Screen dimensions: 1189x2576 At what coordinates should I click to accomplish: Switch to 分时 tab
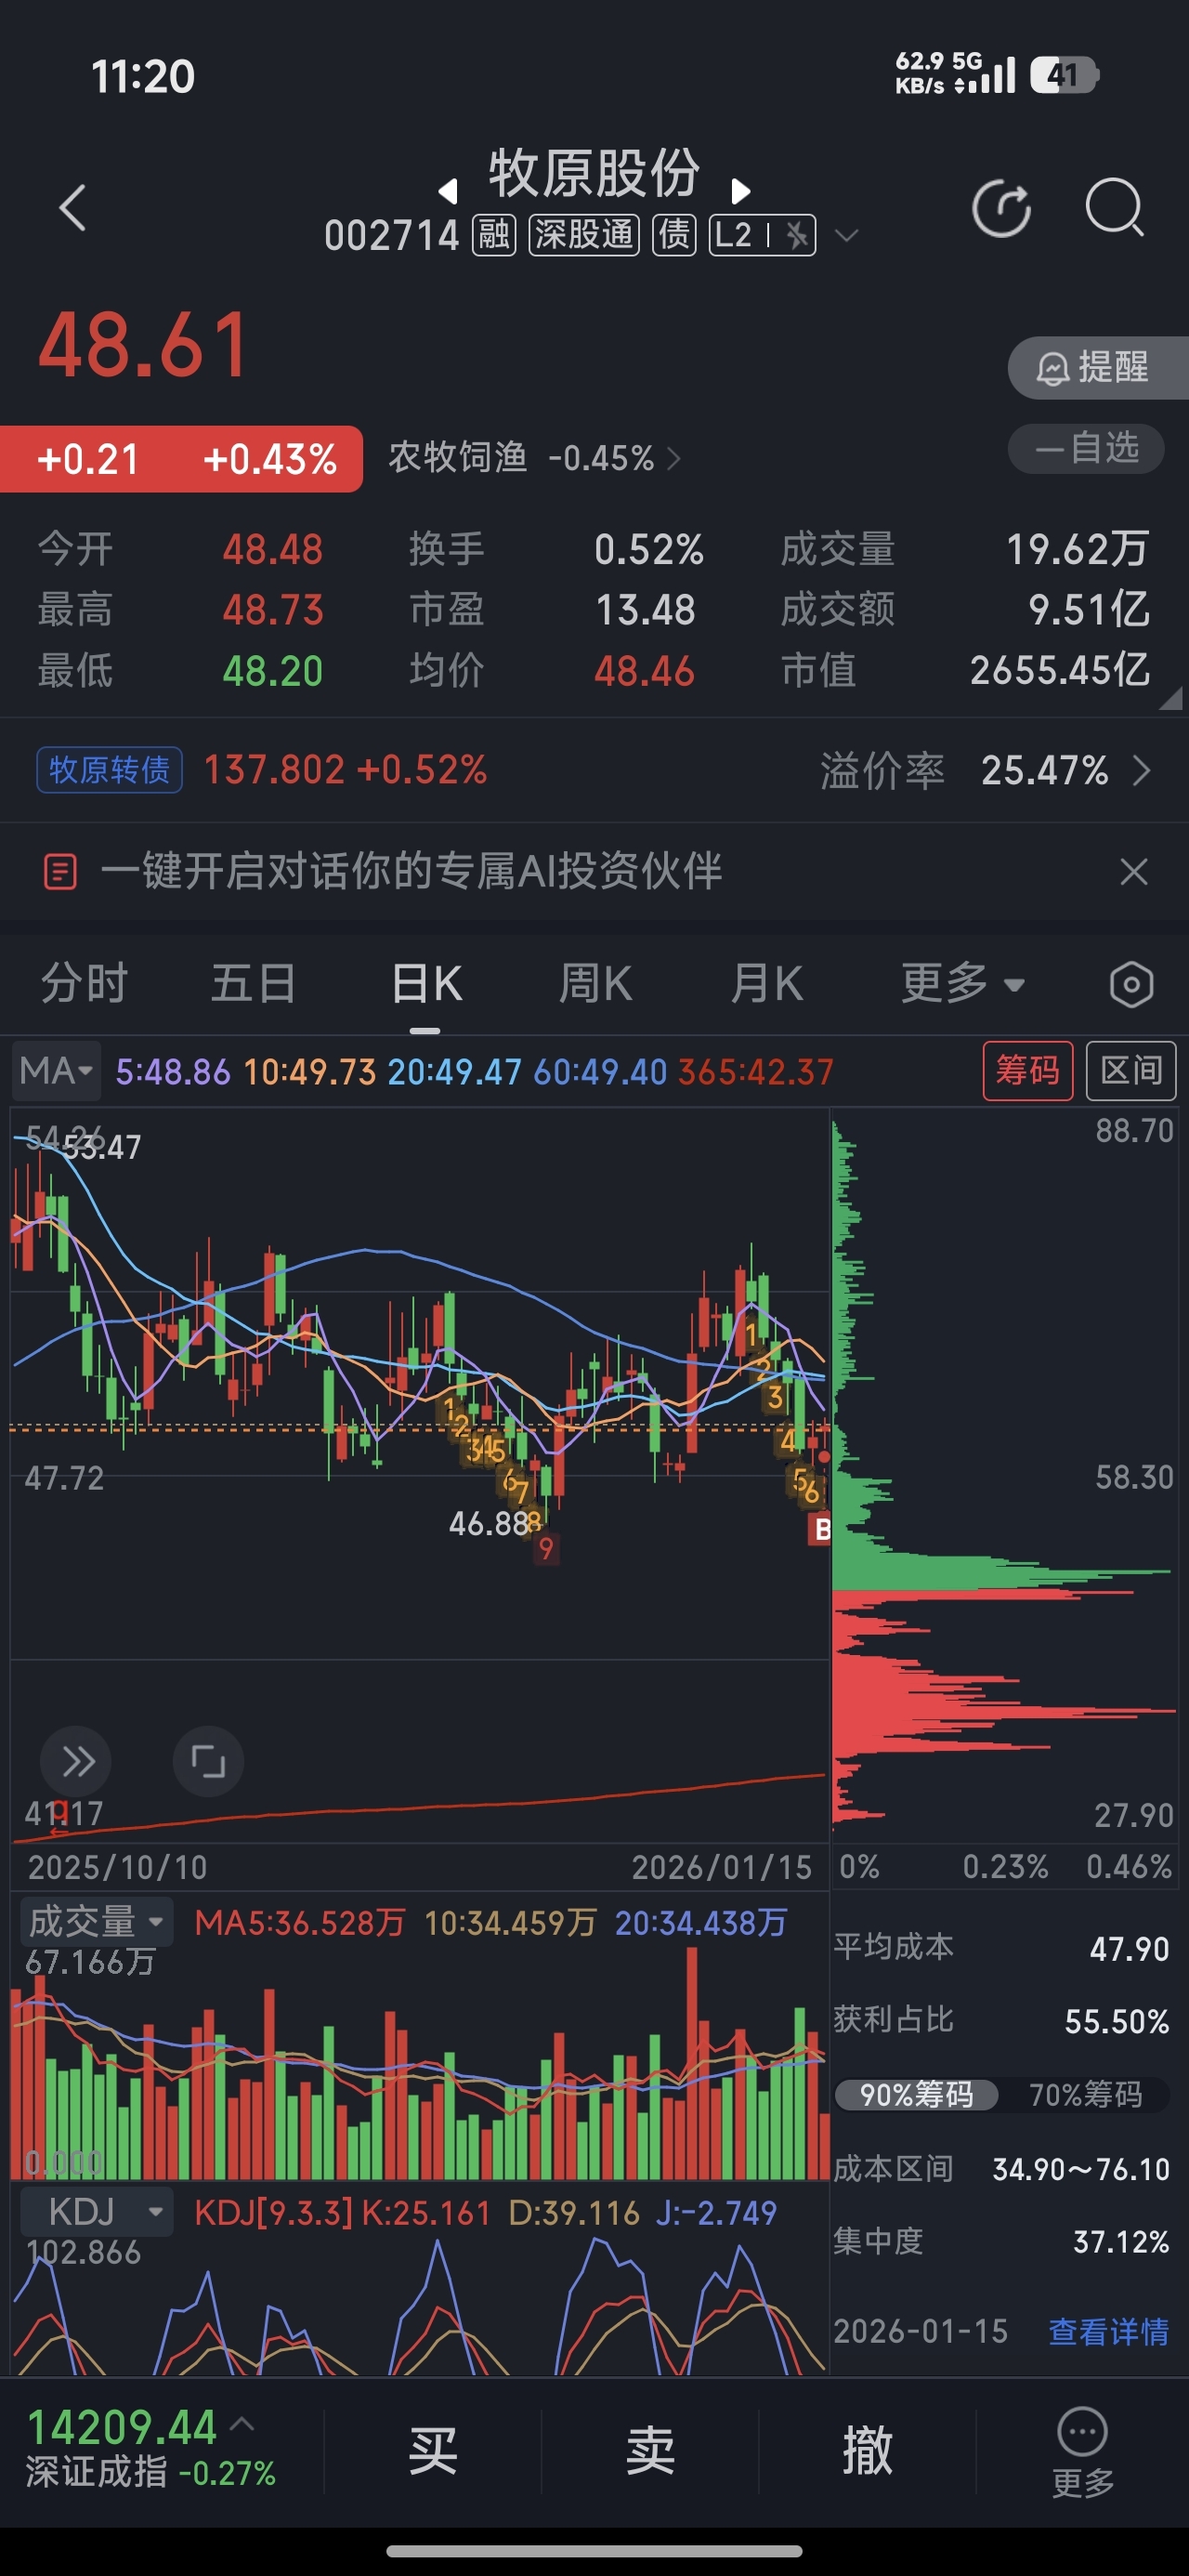[84, 983]
